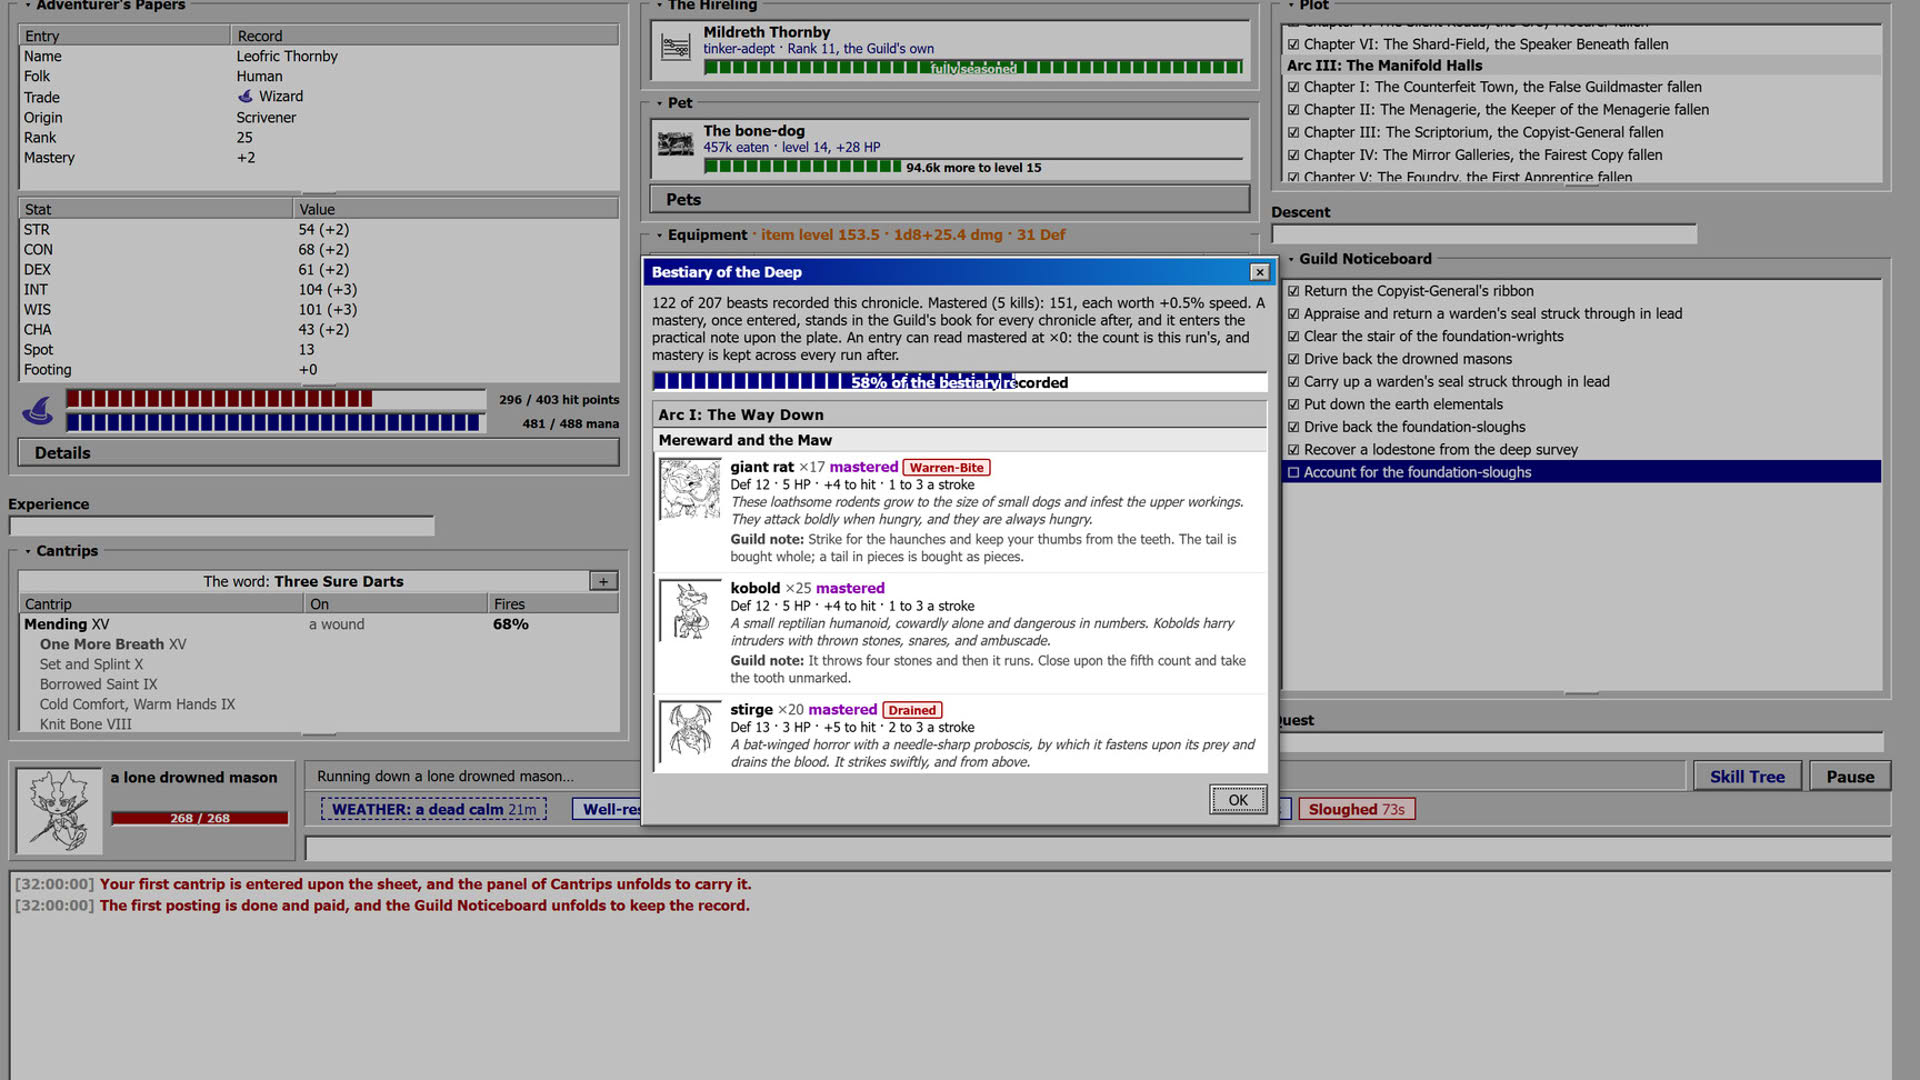Click the WEATHER: a dead calm status
Screen dimensions: 1920x1080
(434, 809)
